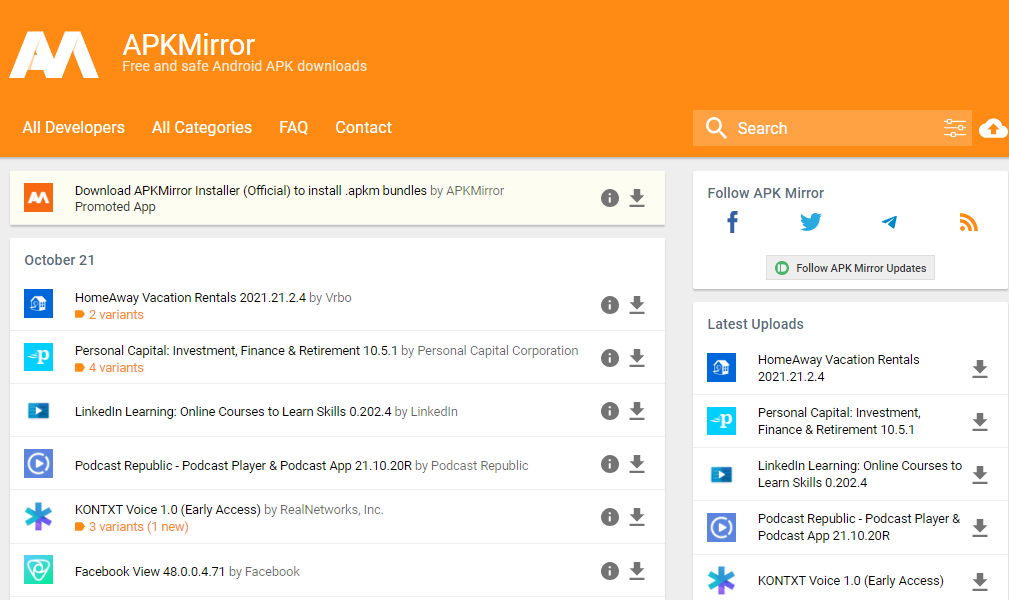View HomeAway 2 variants link

116,315
